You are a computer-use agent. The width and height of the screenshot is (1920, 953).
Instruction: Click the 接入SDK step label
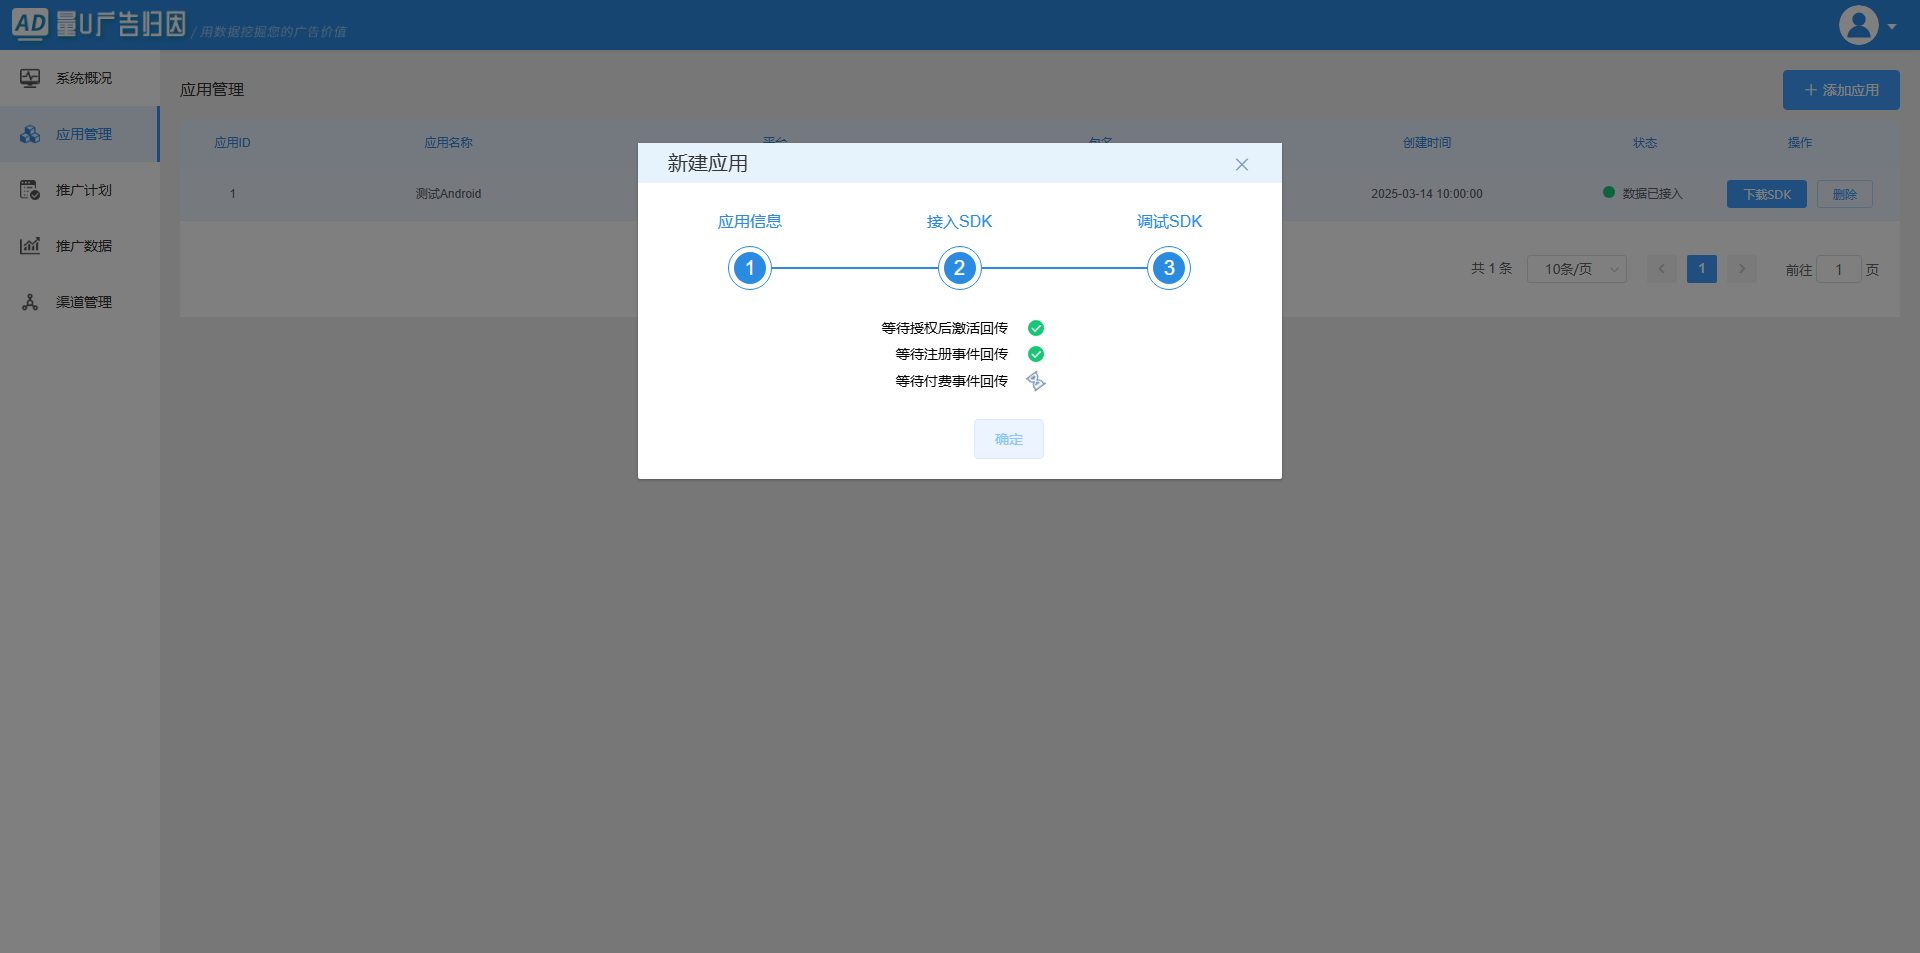pyautogui.click(x=959, y=221)
